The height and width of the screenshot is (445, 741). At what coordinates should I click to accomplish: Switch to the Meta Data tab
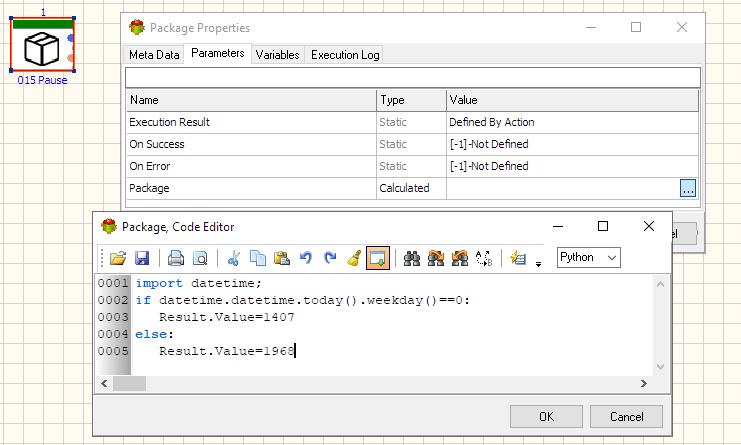click(x=154, y=55)
